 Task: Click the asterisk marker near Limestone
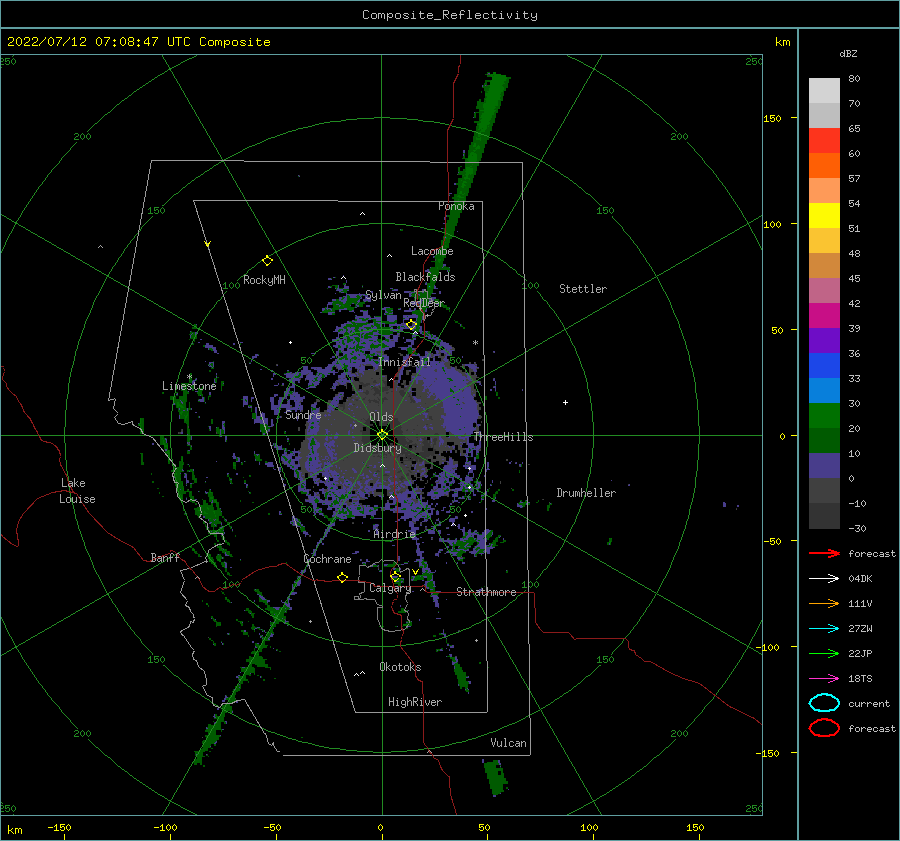[189, 377]
